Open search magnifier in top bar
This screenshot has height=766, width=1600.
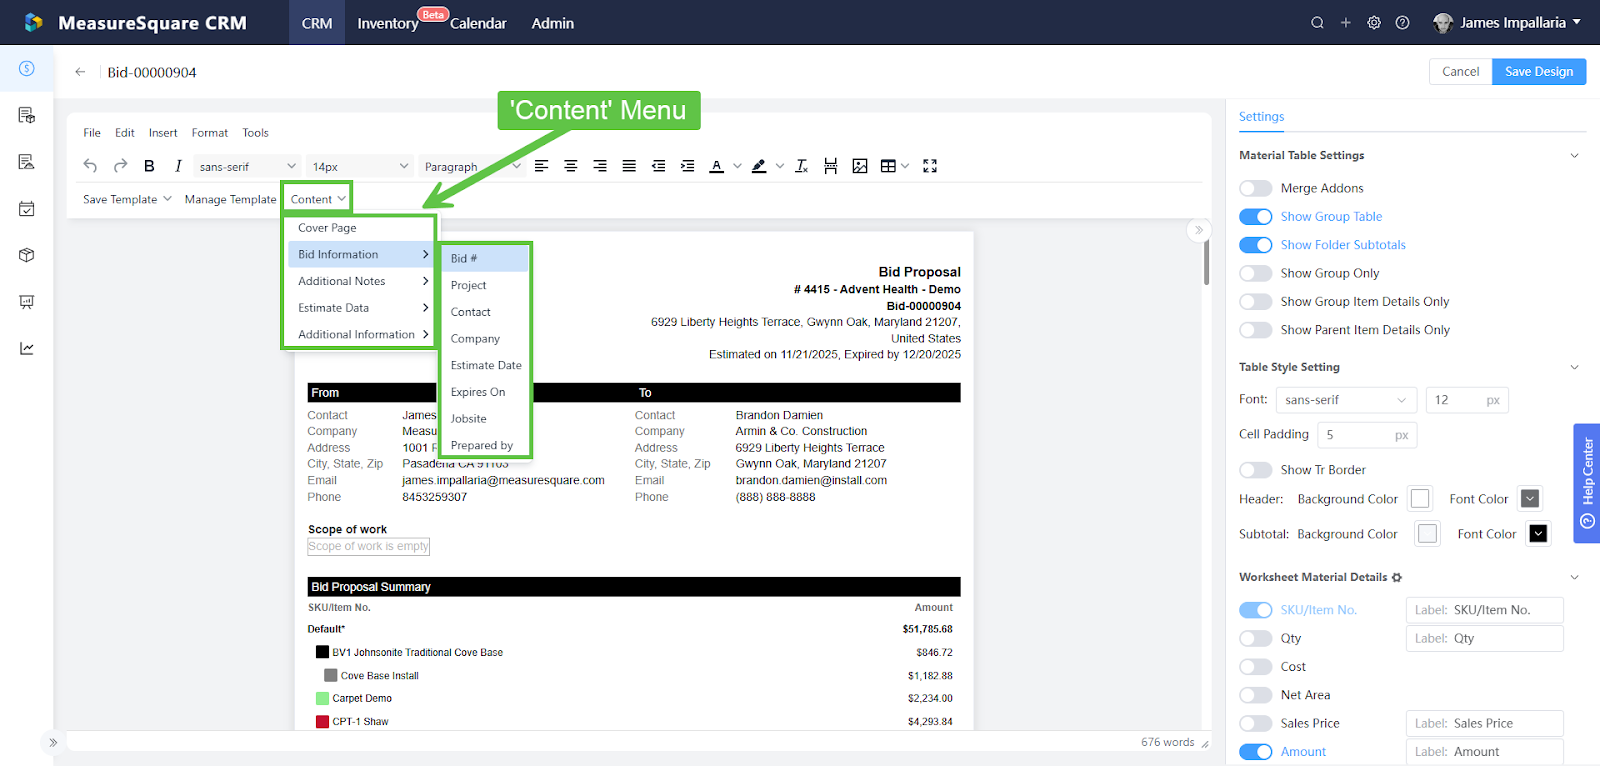pyautogui.click(x=1317, y=23)
